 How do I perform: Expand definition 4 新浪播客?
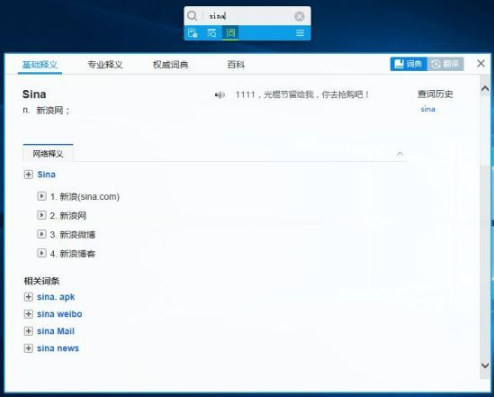[41, 253]
